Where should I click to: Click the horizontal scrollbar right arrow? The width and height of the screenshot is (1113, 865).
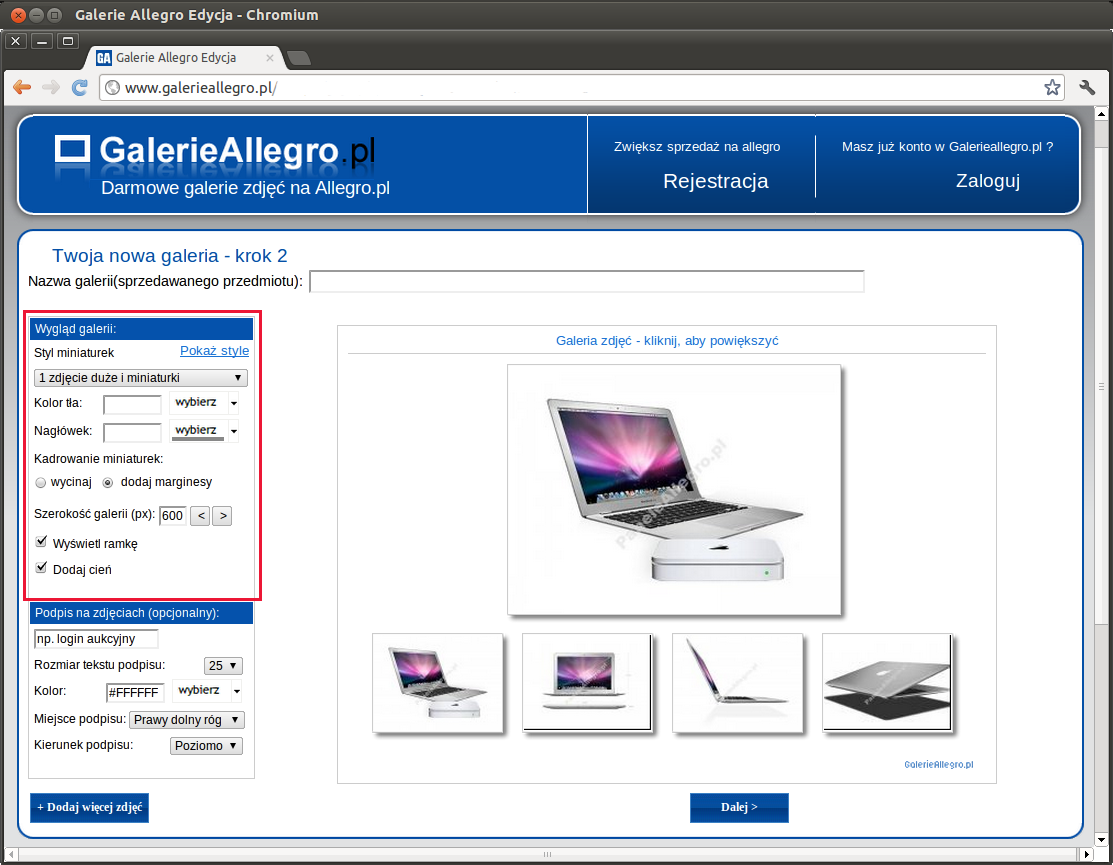pyautogui.click(x=1085, y=855)
